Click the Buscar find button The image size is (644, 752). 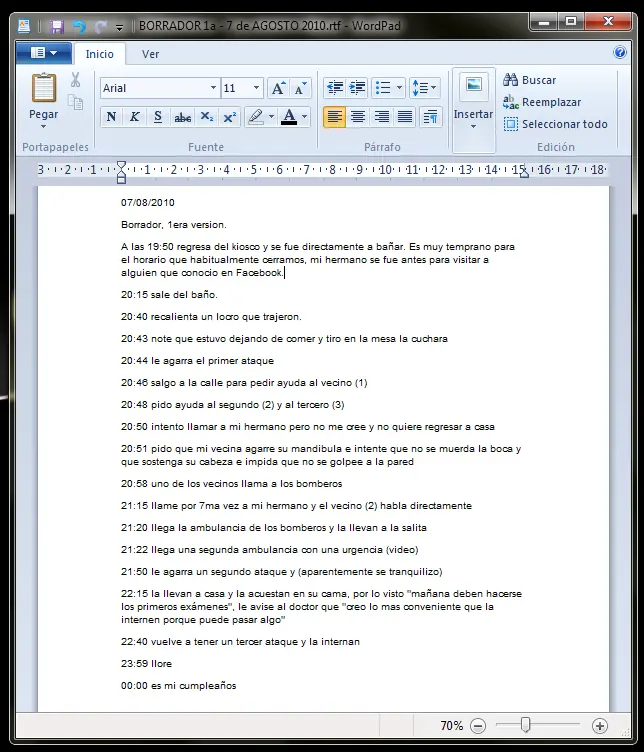pos(530,80)
